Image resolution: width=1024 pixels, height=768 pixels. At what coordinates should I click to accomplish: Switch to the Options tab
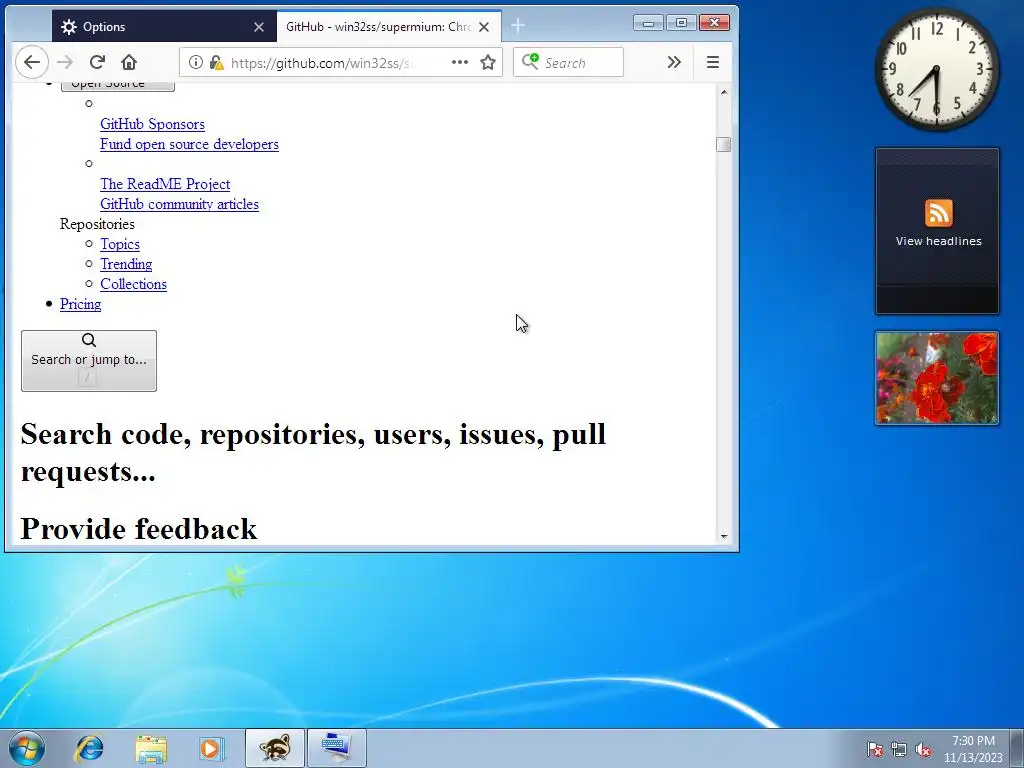164,27
